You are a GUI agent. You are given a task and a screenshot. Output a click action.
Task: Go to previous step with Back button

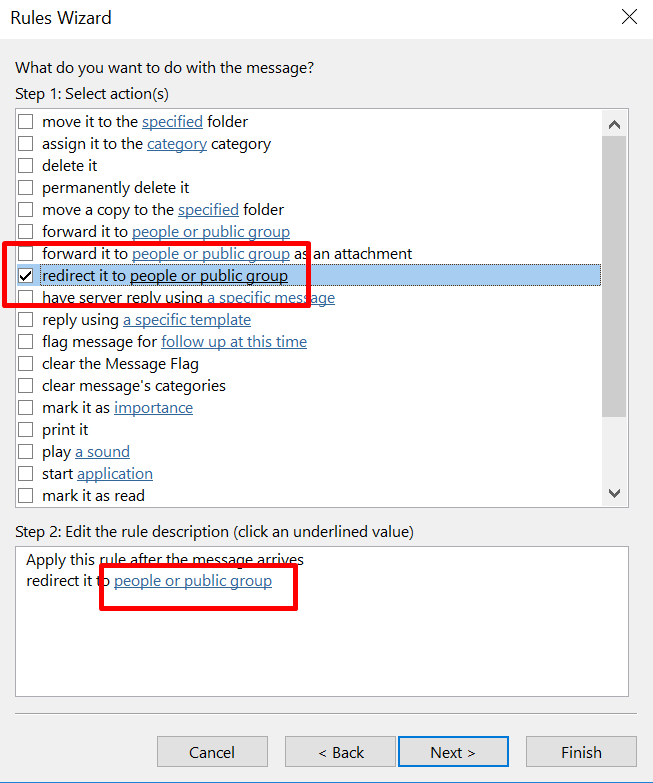(340, 752)
